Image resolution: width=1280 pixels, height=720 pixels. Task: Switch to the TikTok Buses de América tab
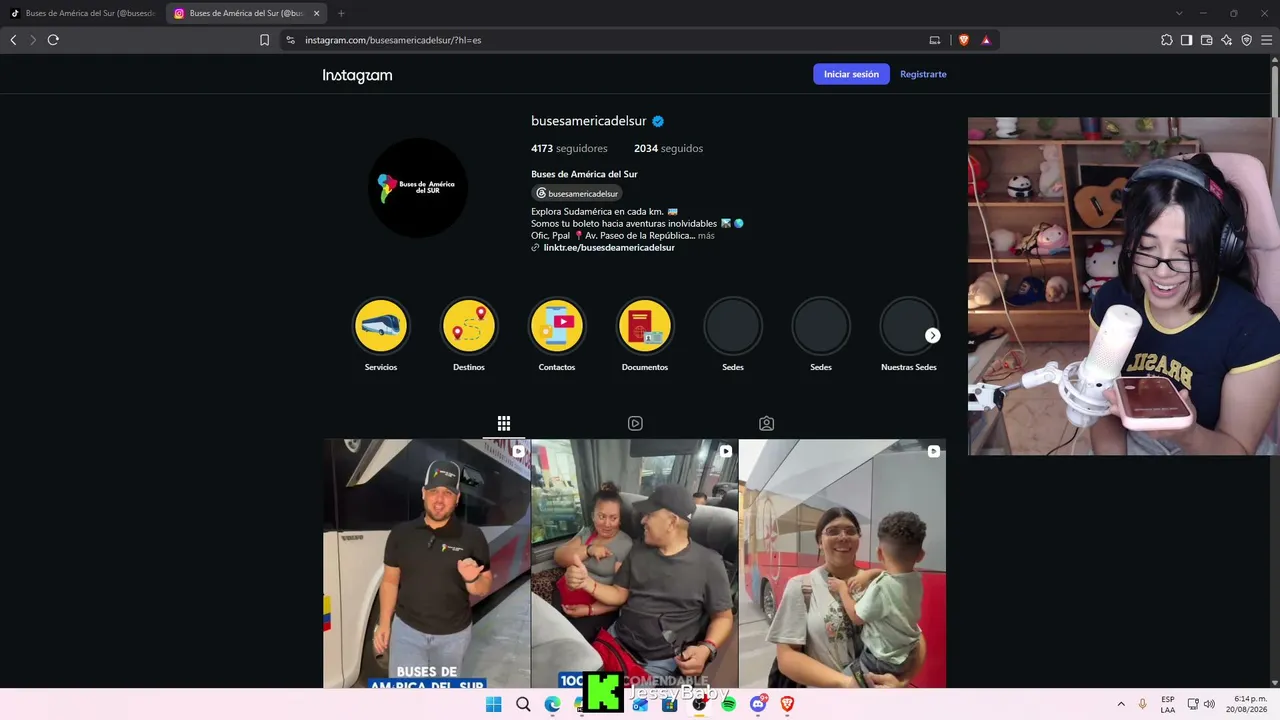[x=83, y=13]
